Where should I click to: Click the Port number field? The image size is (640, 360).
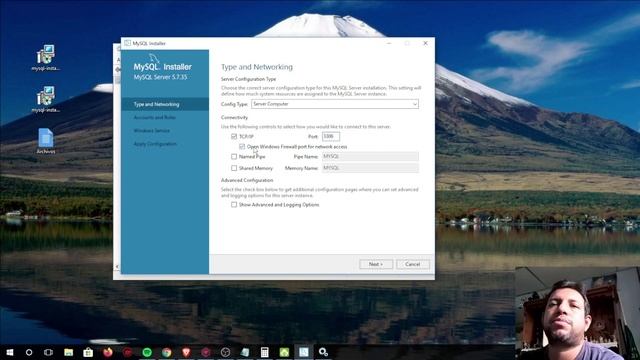(x=331, y=136)
